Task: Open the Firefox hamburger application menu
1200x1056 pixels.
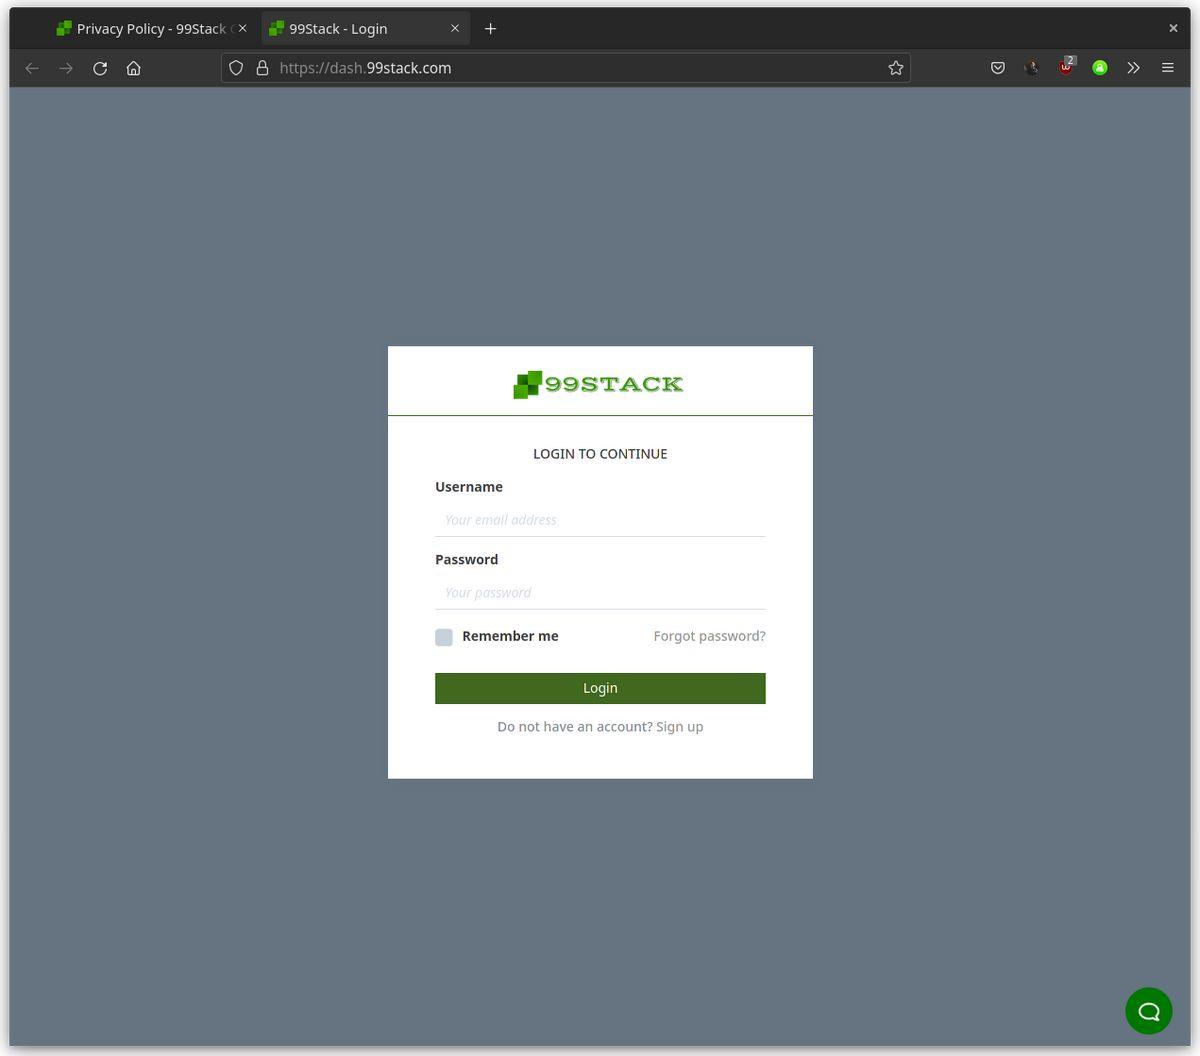Action: (x=1167, y=68)
